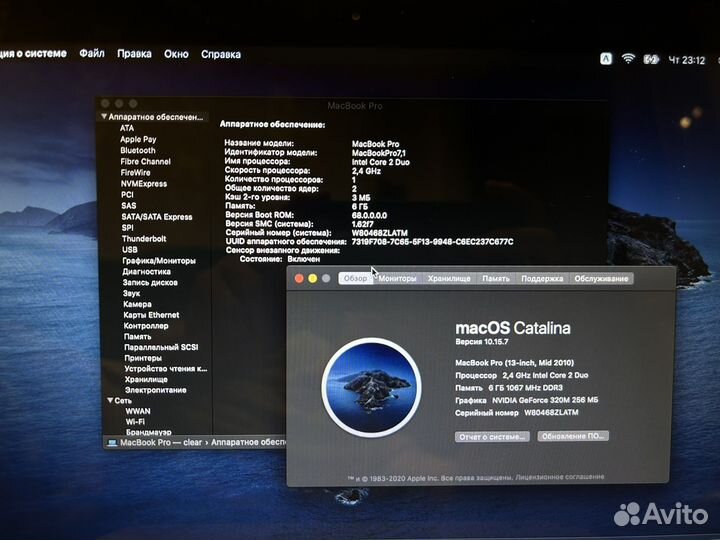Switch to the Хранилище tab
This screenshot has width=720, height=540.
[449, 278]
